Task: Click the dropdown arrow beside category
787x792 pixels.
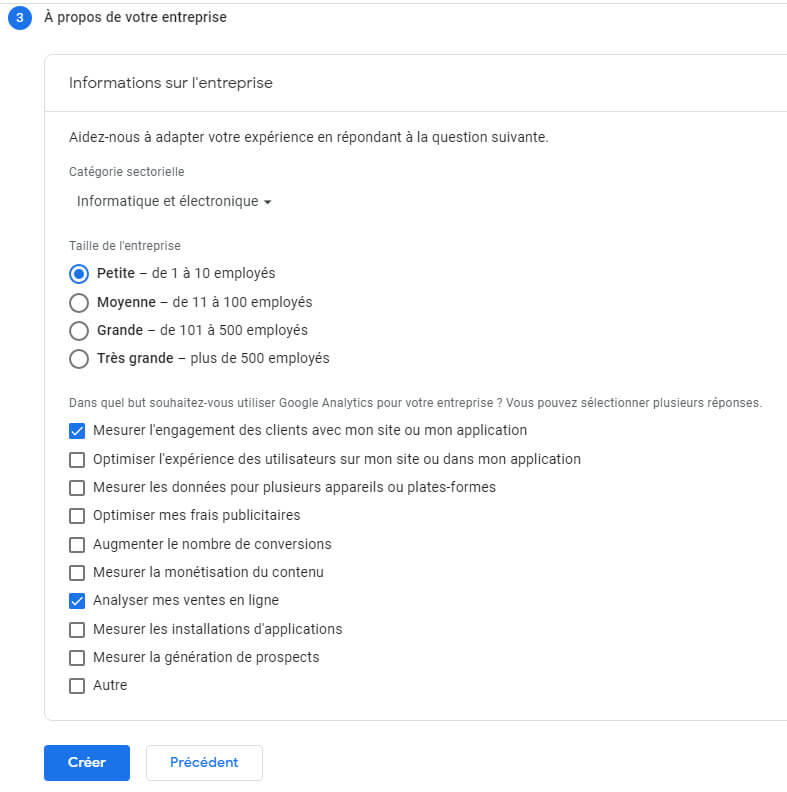Action: 268,202
